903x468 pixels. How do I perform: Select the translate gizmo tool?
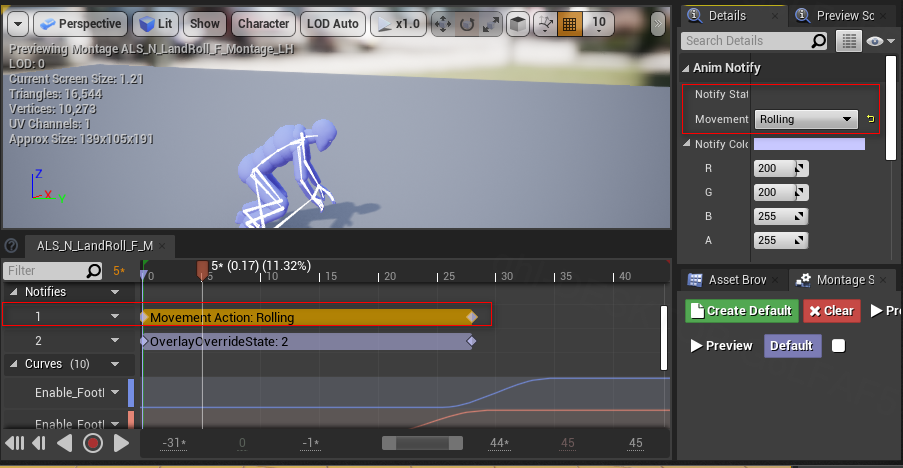point(442,23)
